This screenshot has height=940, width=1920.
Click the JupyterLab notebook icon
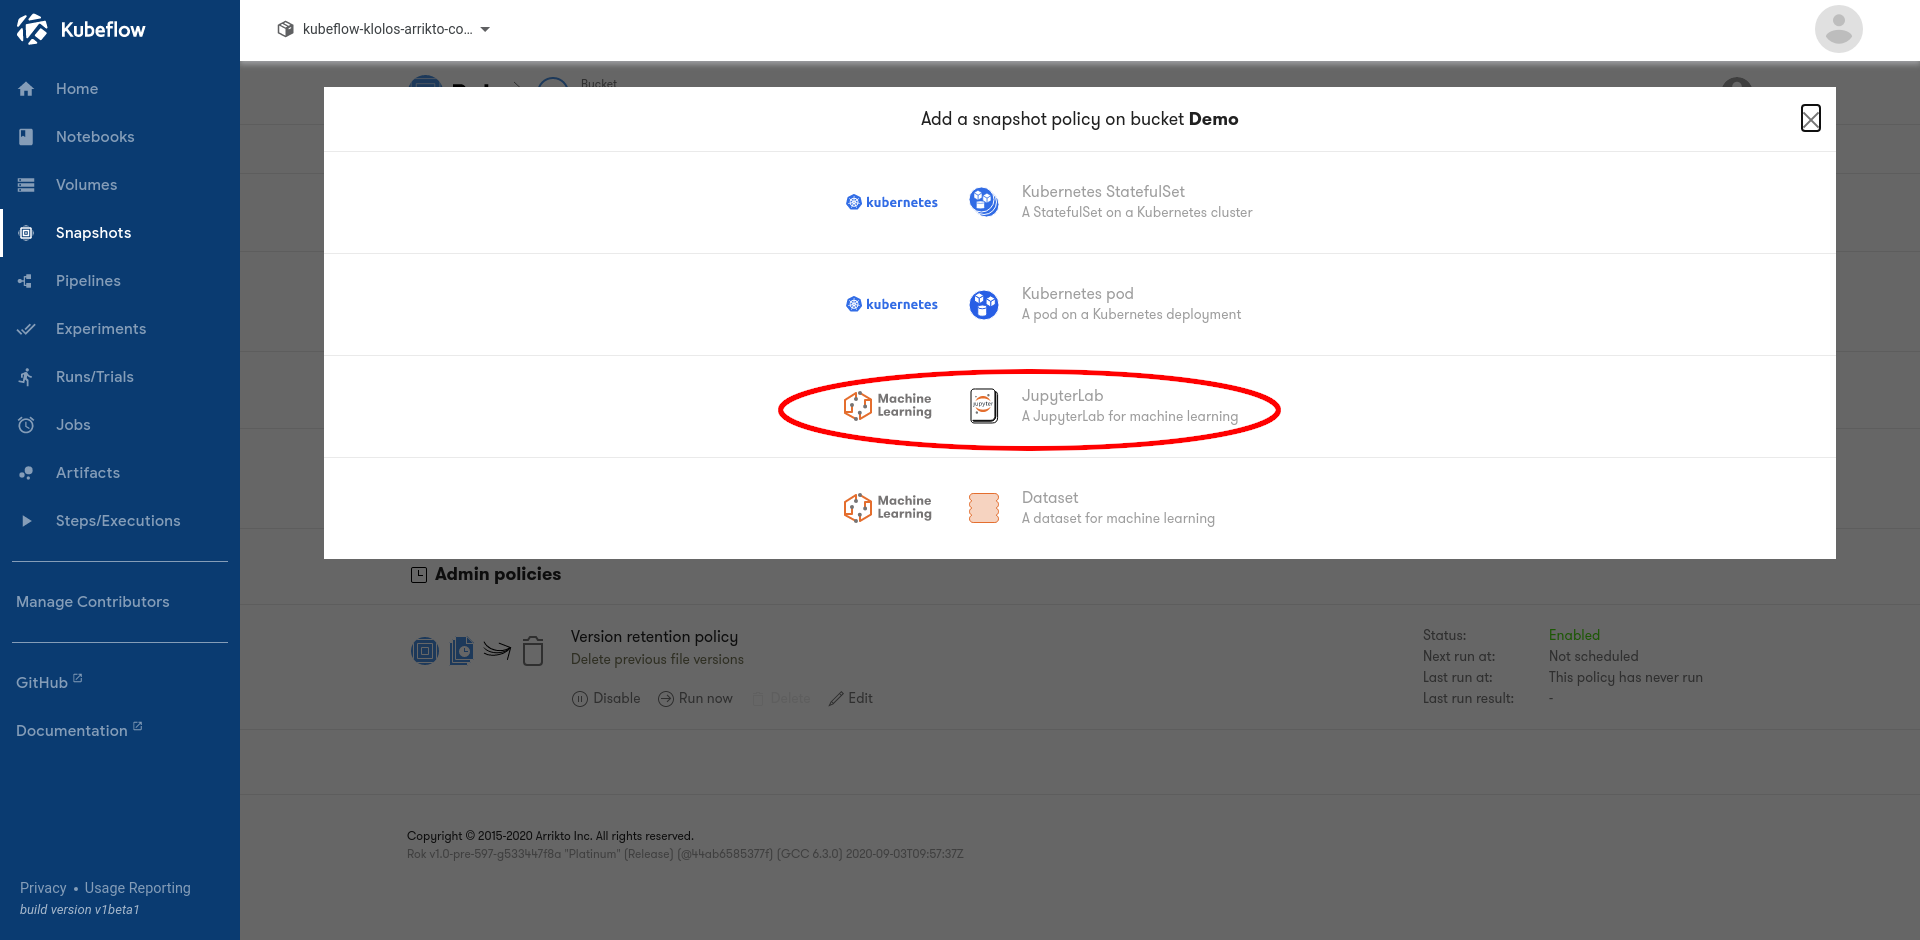(984, 406)
